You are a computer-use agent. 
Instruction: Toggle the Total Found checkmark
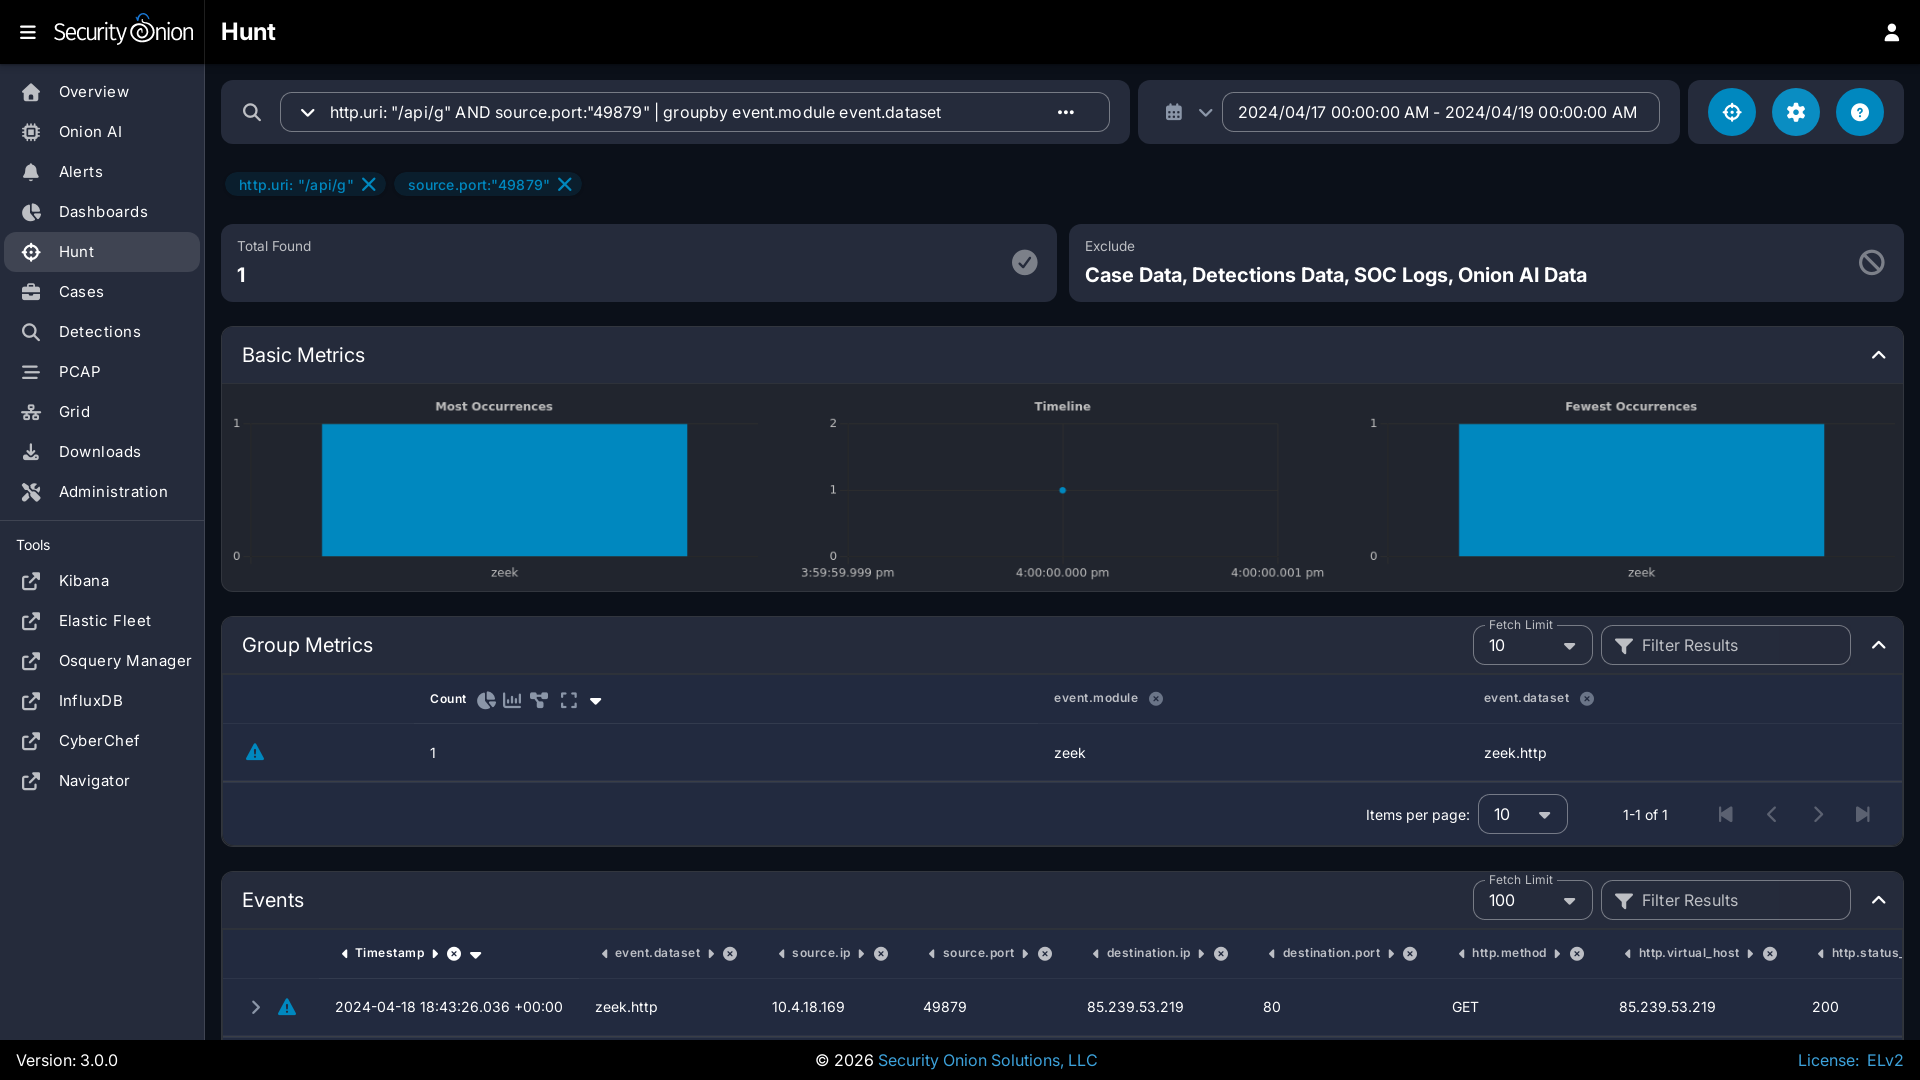tap(1024, 262)
